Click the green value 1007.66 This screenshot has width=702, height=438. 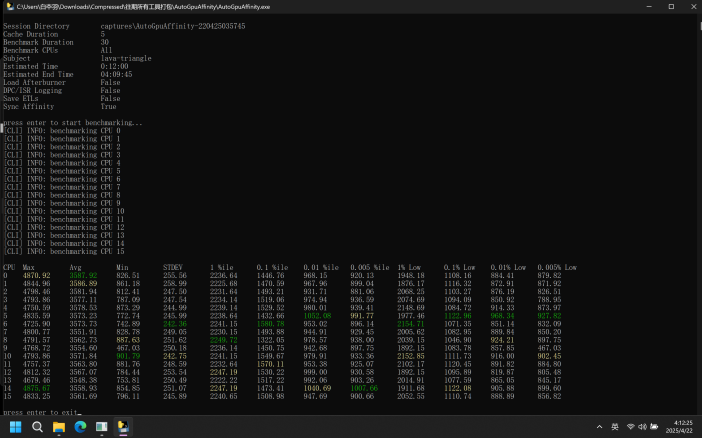364,388
